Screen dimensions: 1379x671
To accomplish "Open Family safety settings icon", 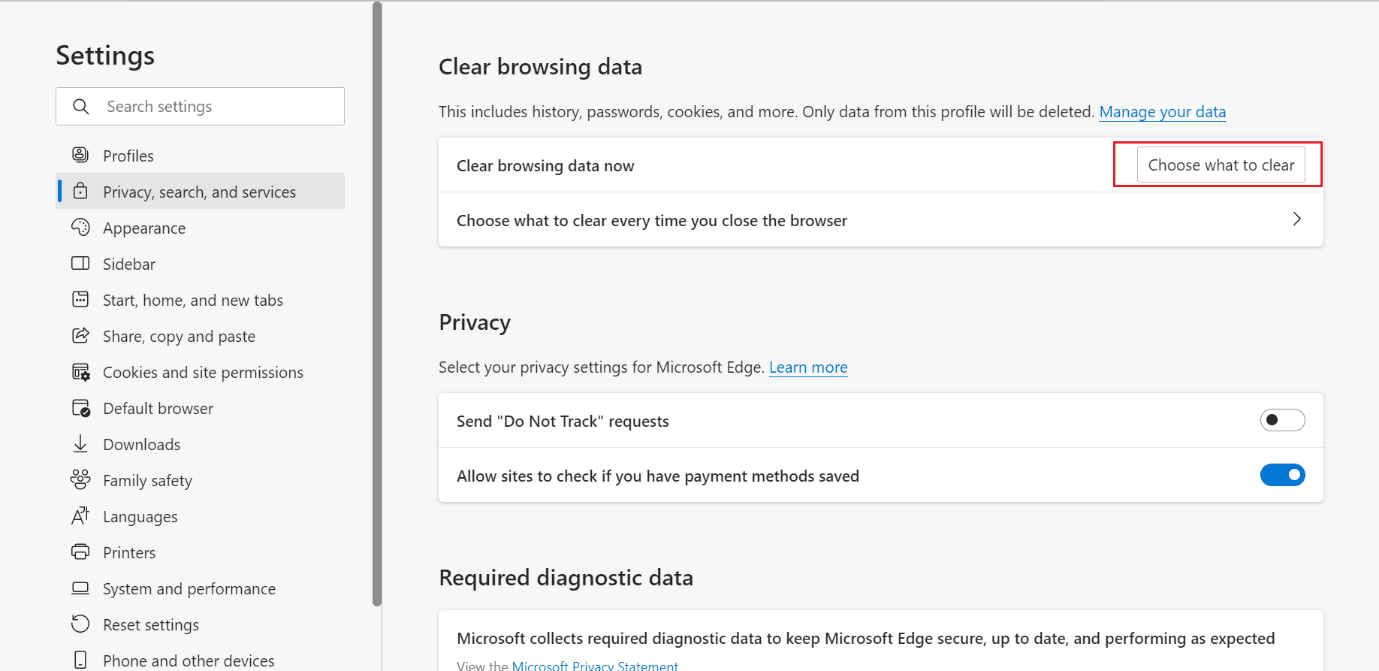I will coord(80,479).
